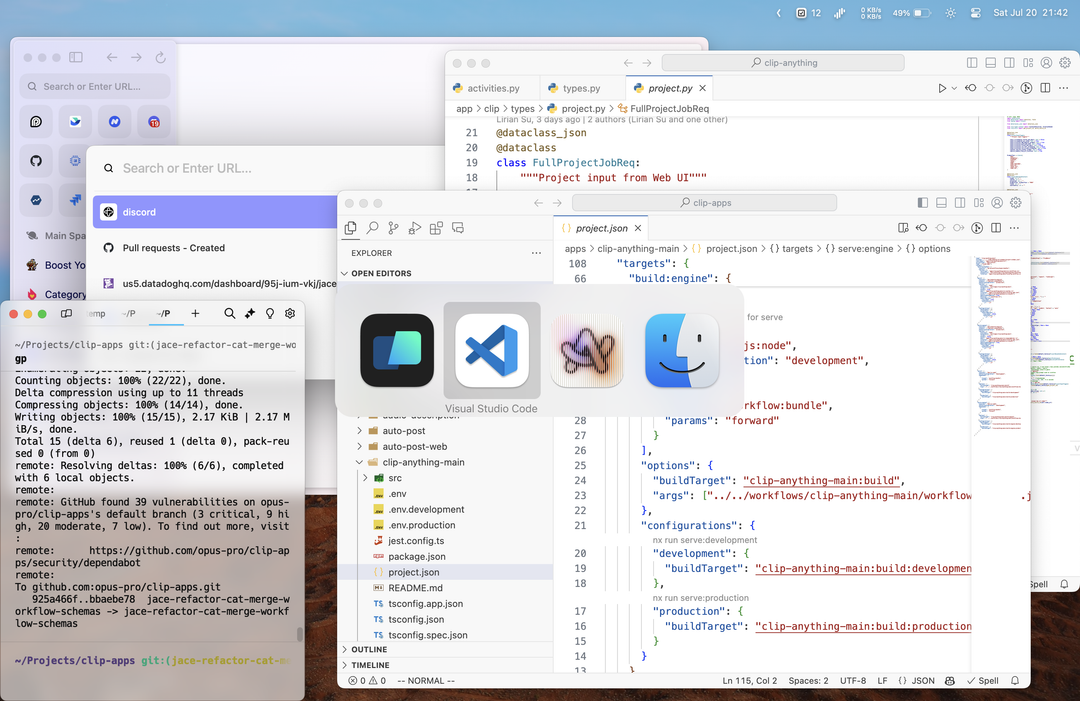This screenshot has height=701, width=1080.
Task: Collapse the OPEN EDITORS section
Action: (x=381, y=273)
